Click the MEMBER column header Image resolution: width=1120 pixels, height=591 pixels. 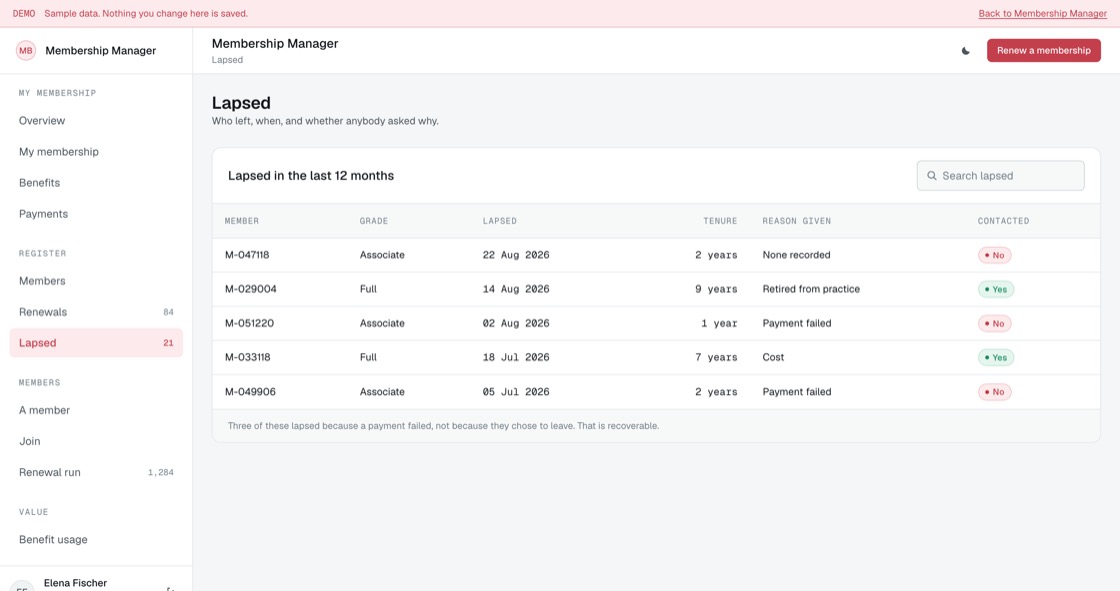coord(242,221)
